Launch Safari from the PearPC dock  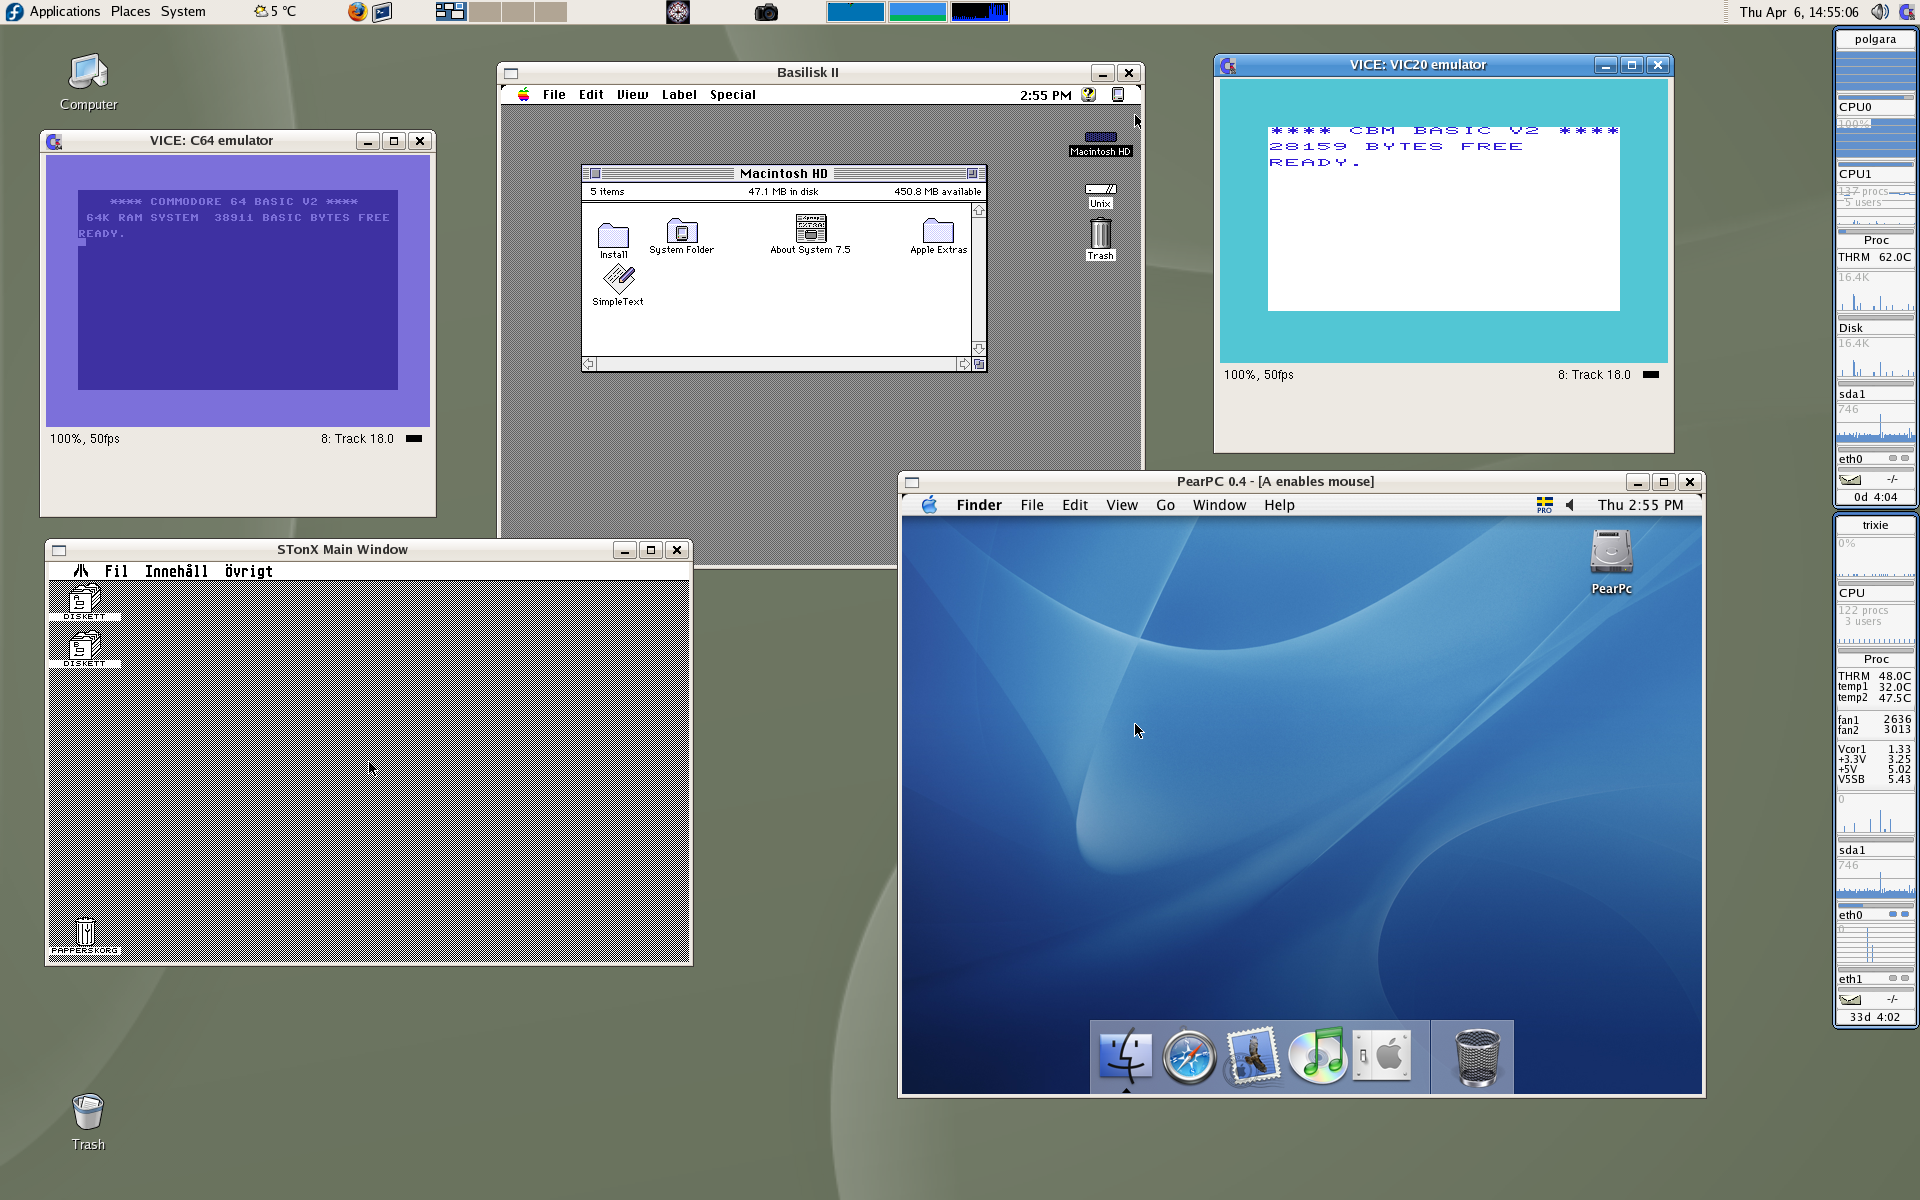[1189, 1056]
